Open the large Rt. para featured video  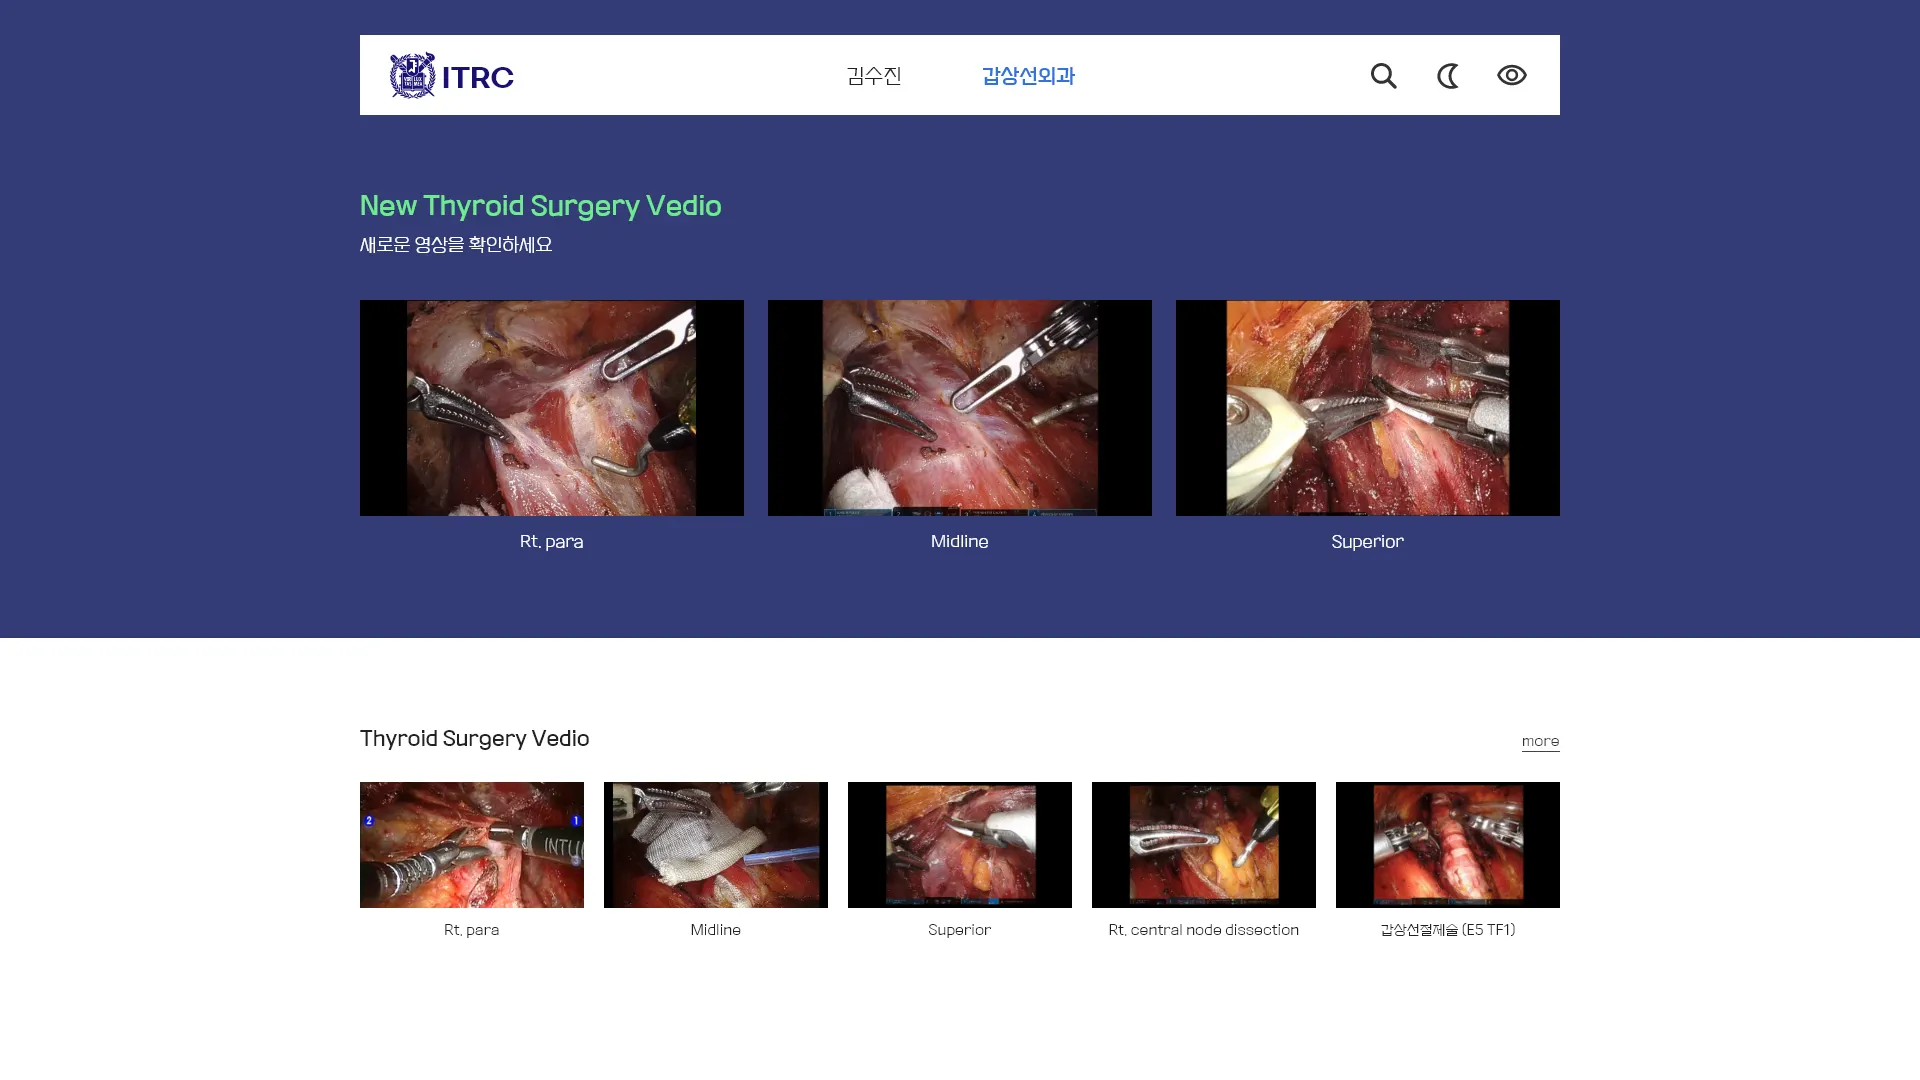[x=551, y=407]
